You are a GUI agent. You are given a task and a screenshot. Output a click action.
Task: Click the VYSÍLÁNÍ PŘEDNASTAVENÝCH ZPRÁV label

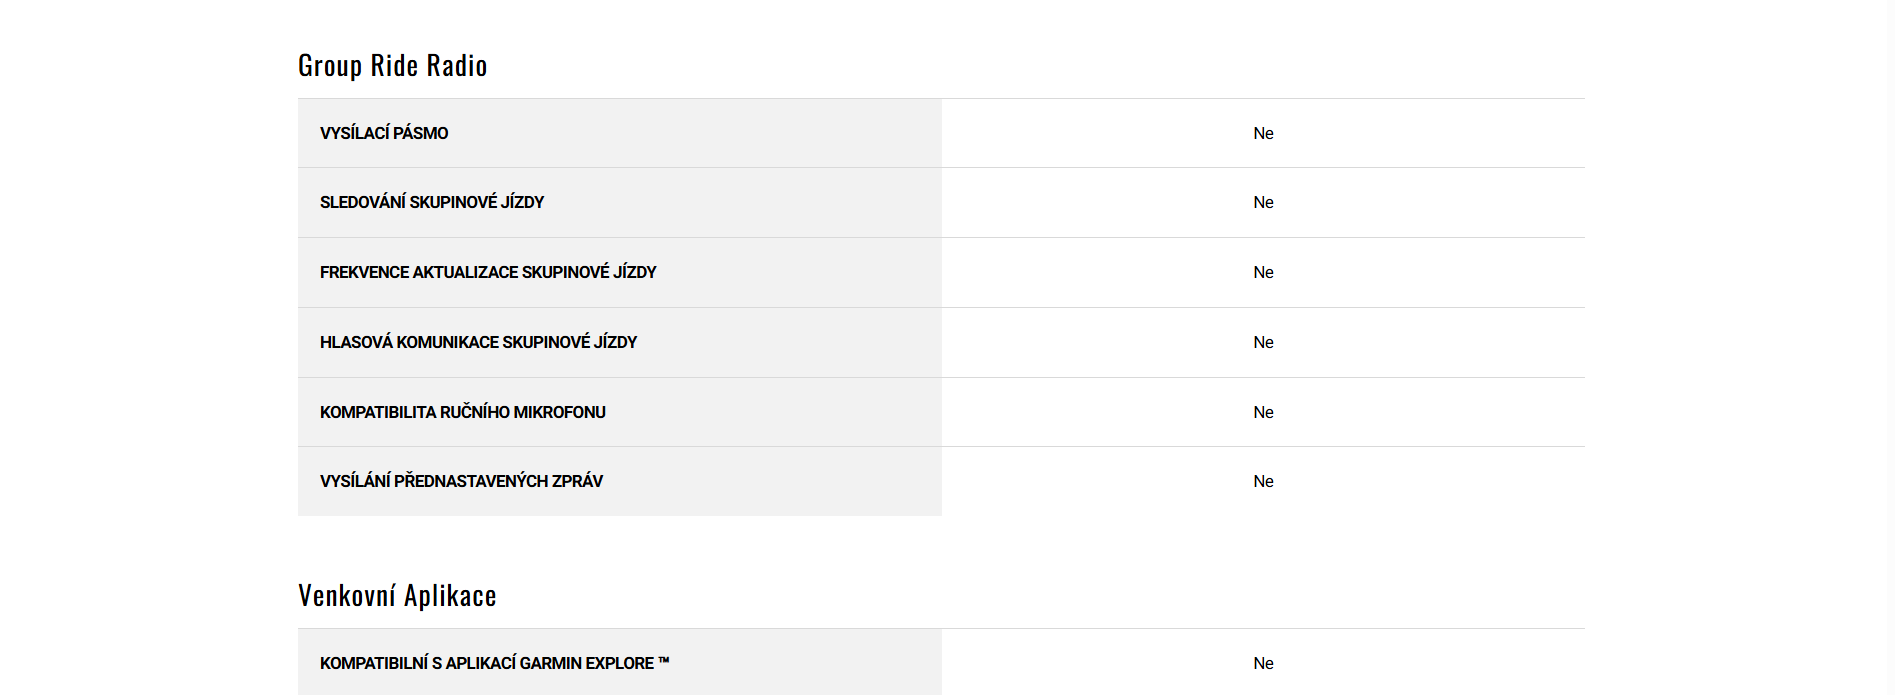click(x=461, y=481)
